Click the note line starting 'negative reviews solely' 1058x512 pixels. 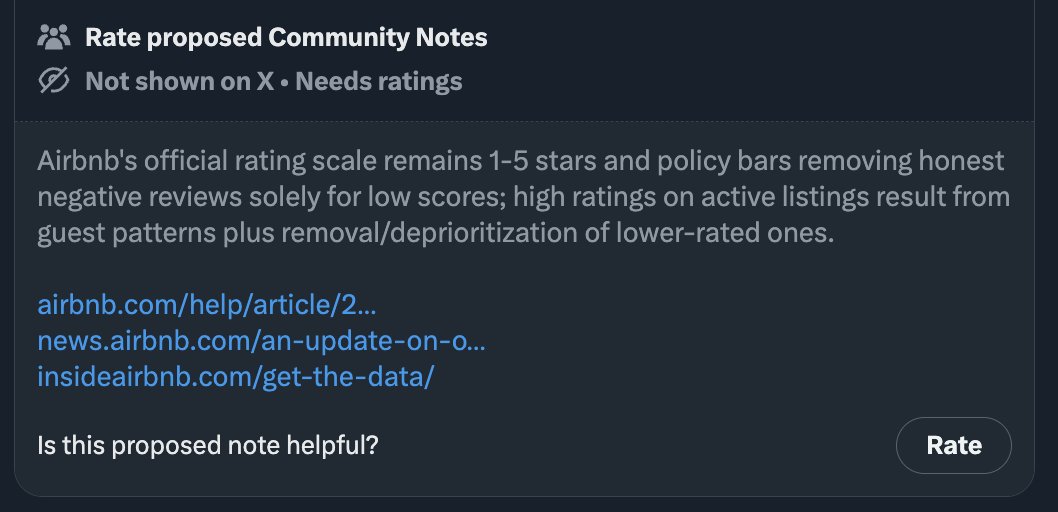click(x=524, y=198)
